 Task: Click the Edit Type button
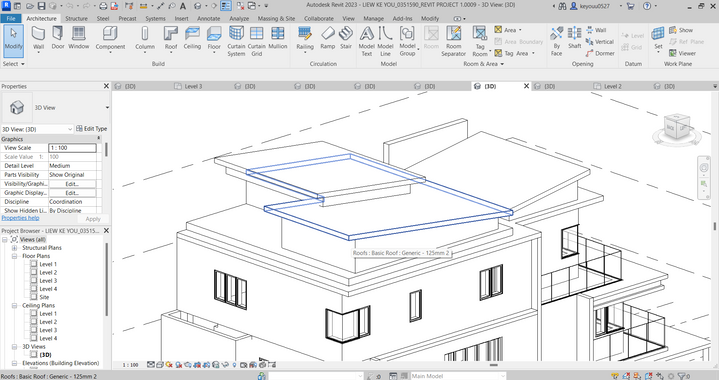pyautogui.click(x=91, y=129)
